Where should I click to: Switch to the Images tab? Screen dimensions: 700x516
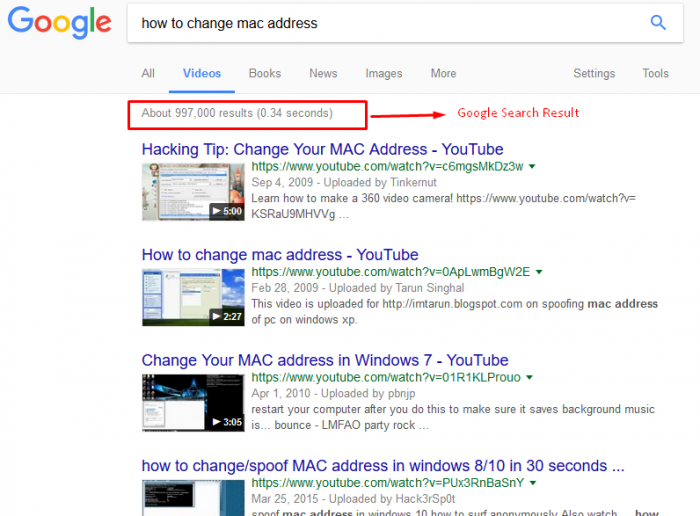click(384, 73)
